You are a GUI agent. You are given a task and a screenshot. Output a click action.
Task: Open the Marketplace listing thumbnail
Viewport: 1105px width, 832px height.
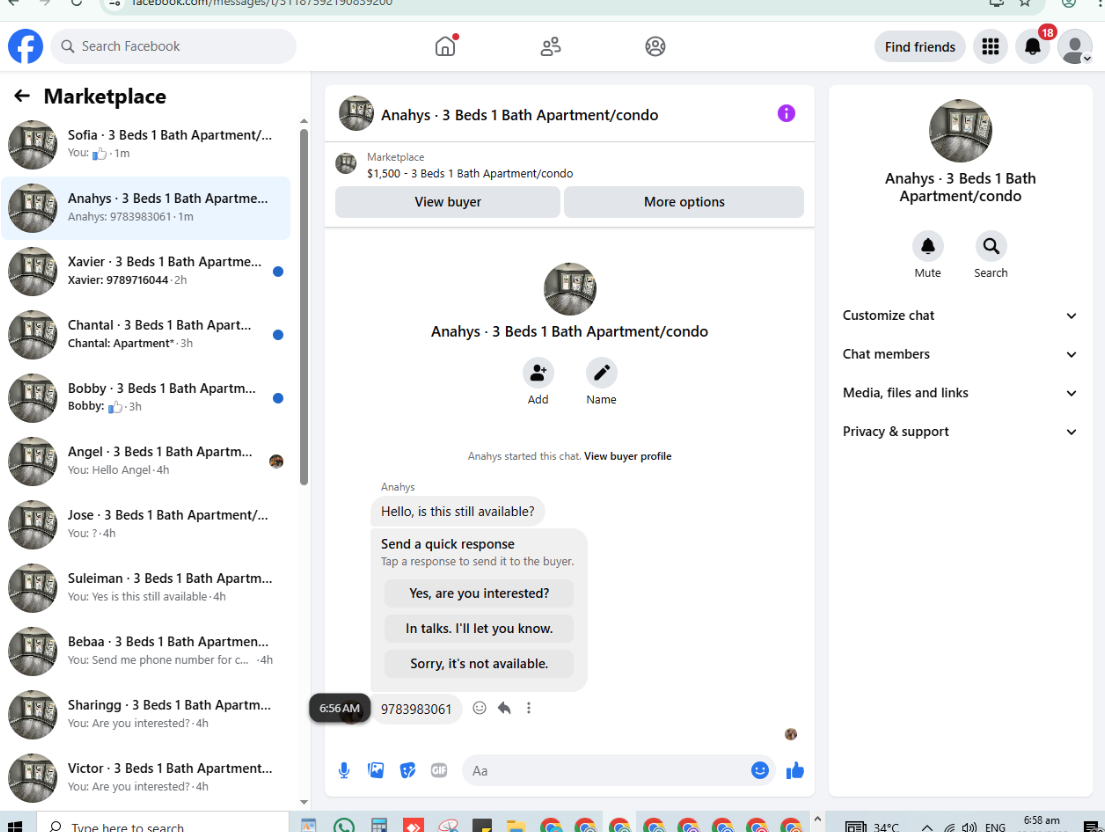pyautogui.click(x=345, y=163)
